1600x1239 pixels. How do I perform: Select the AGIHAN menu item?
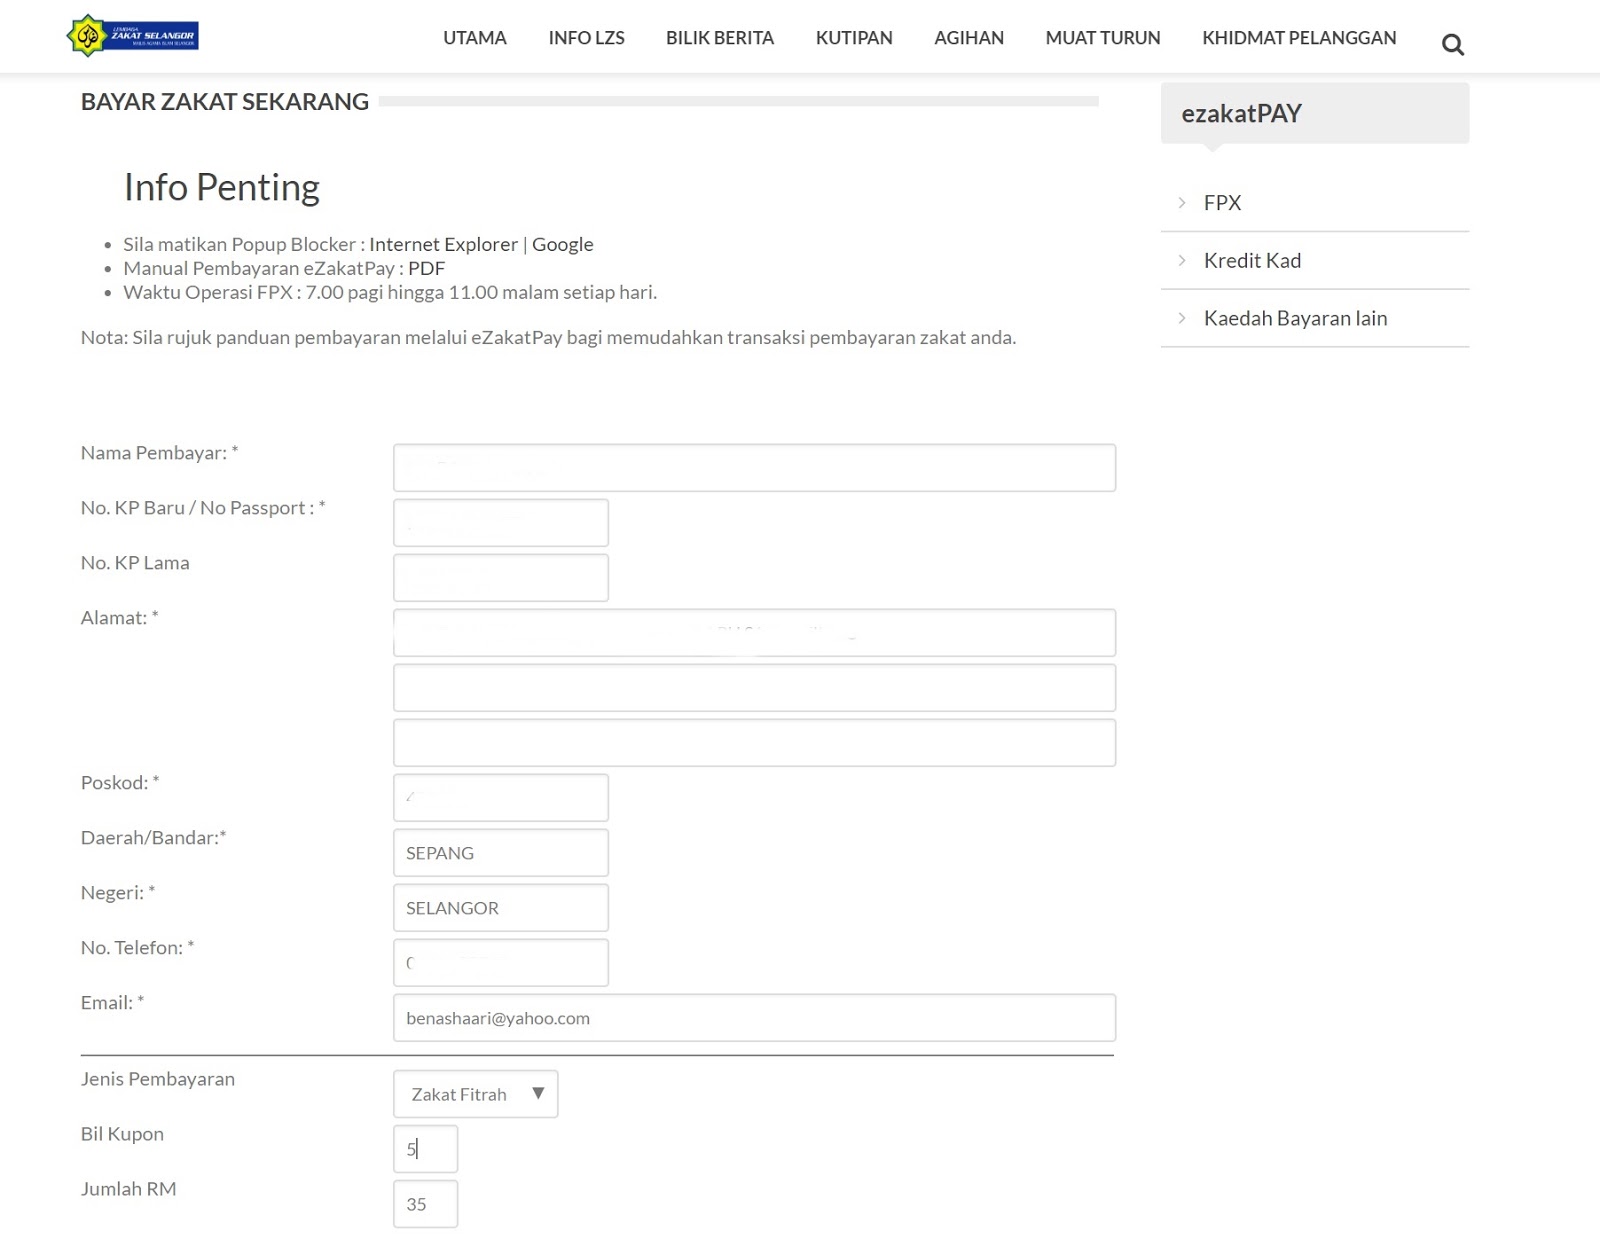(969, 38)
